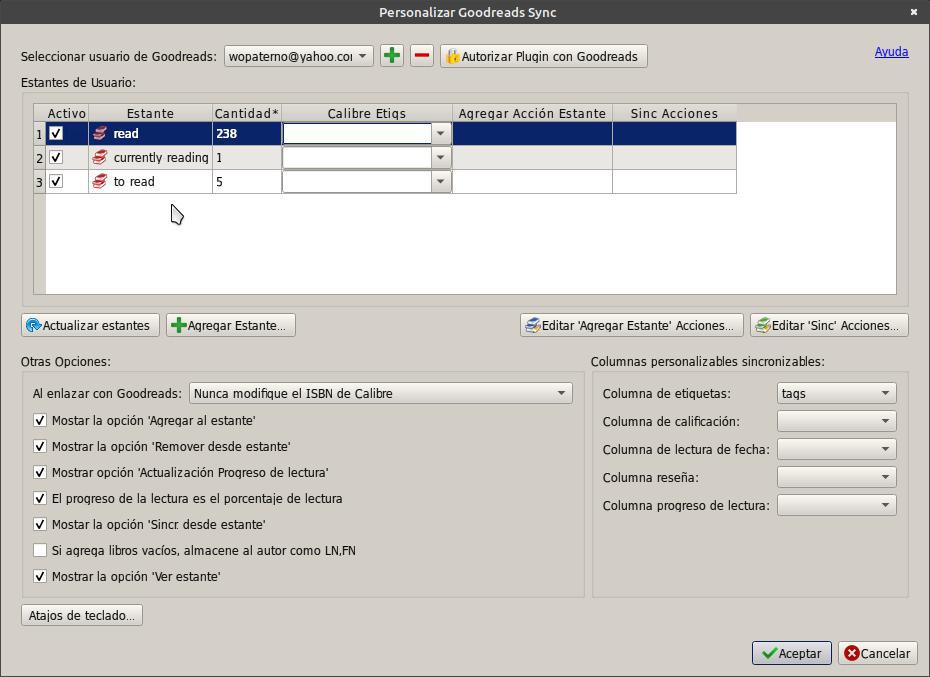The height and width of the screenshot is (677, 930).
Task: Uncheck 'Mostrar la opción Remover desde estante'
Action: [x=40, y=446]
